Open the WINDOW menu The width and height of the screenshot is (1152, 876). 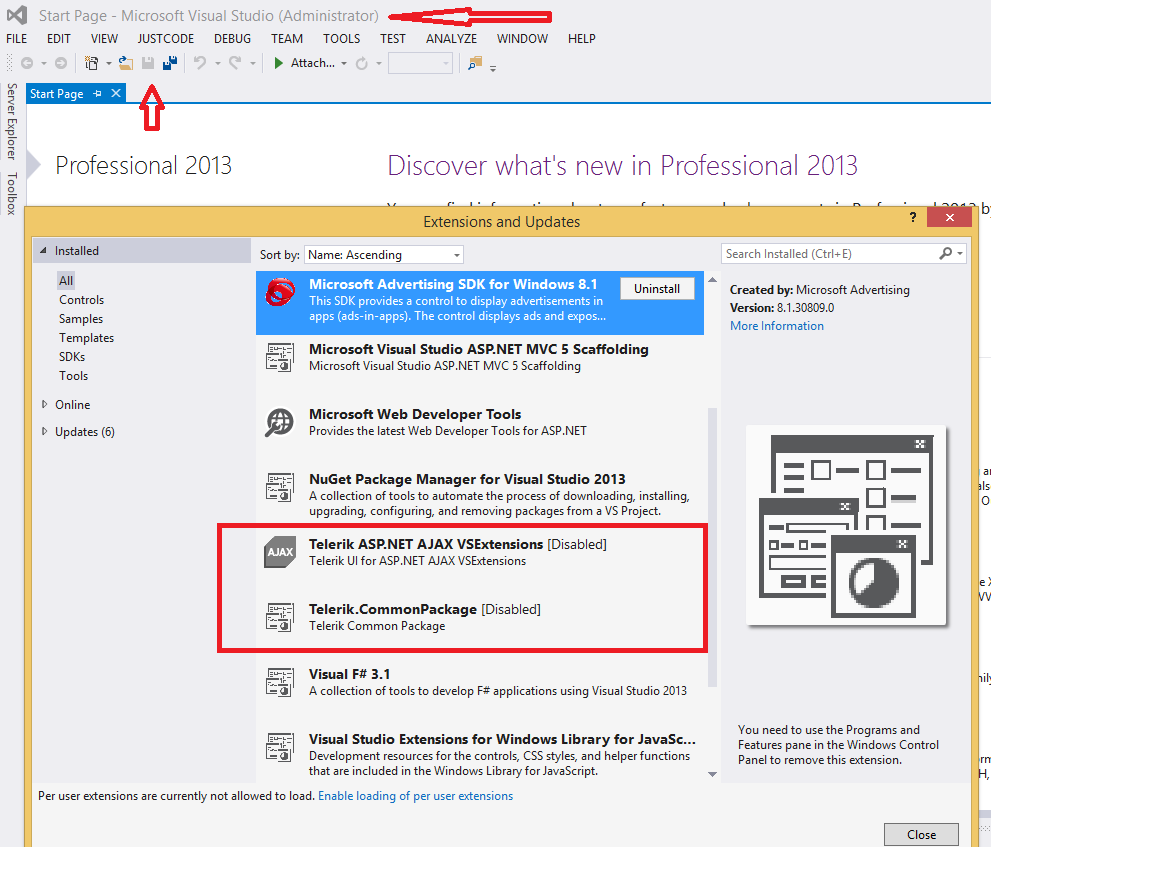click(522, 38)
